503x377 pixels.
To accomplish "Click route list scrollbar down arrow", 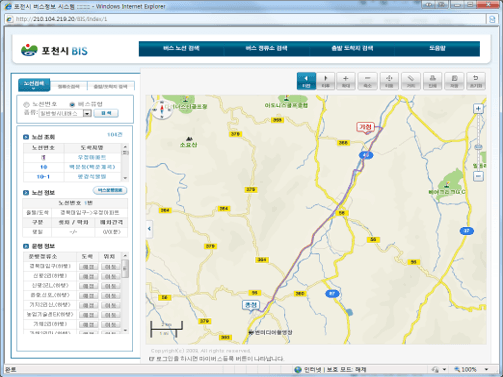I will coord(125,178).
